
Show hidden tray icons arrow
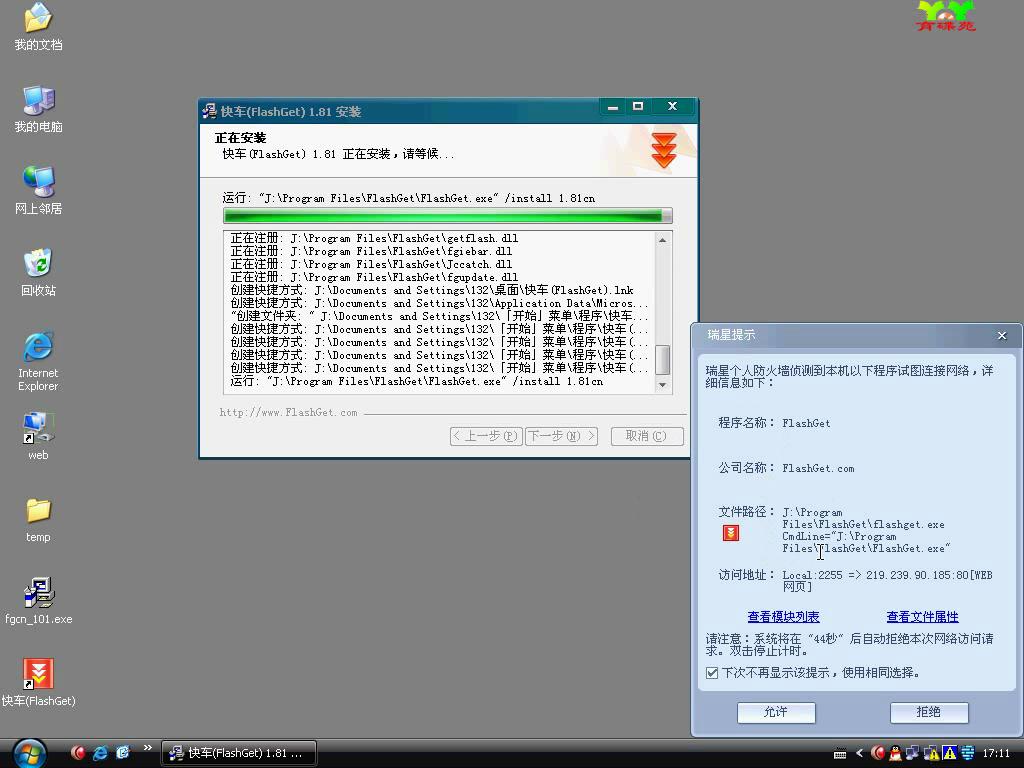tap(859, 754)
